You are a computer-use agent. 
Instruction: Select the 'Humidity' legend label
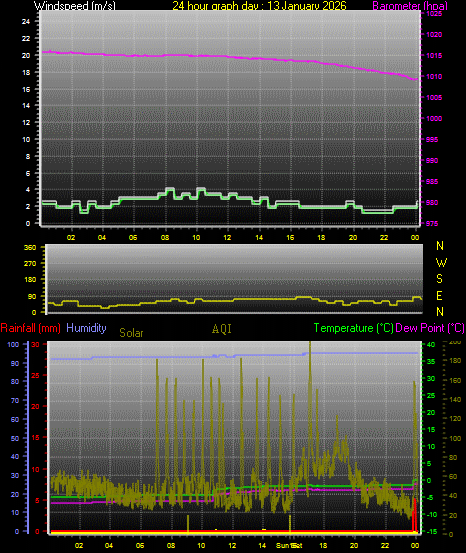click(x=86, y=328)
